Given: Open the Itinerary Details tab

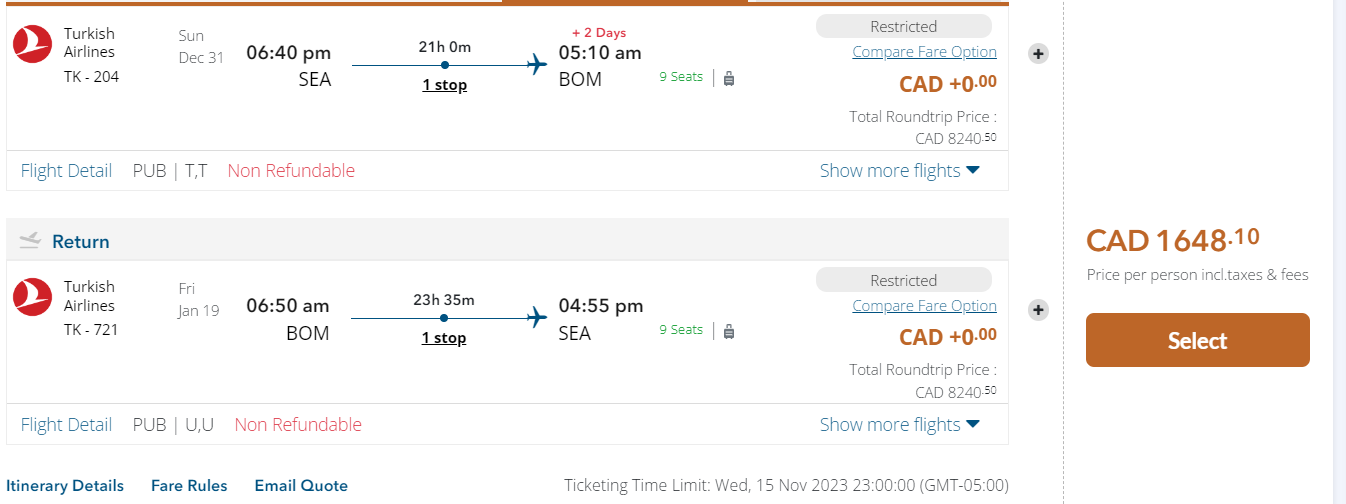Looking at the screenshot, I should (x=65, y=486).
